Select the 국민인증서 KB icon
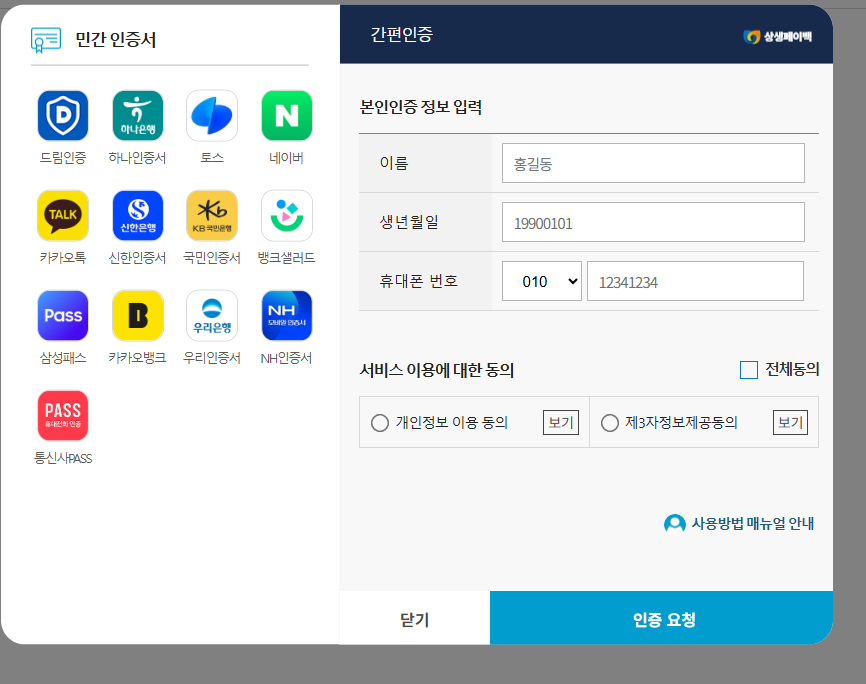This screenshot has width=866, height=684. (212, 215)
